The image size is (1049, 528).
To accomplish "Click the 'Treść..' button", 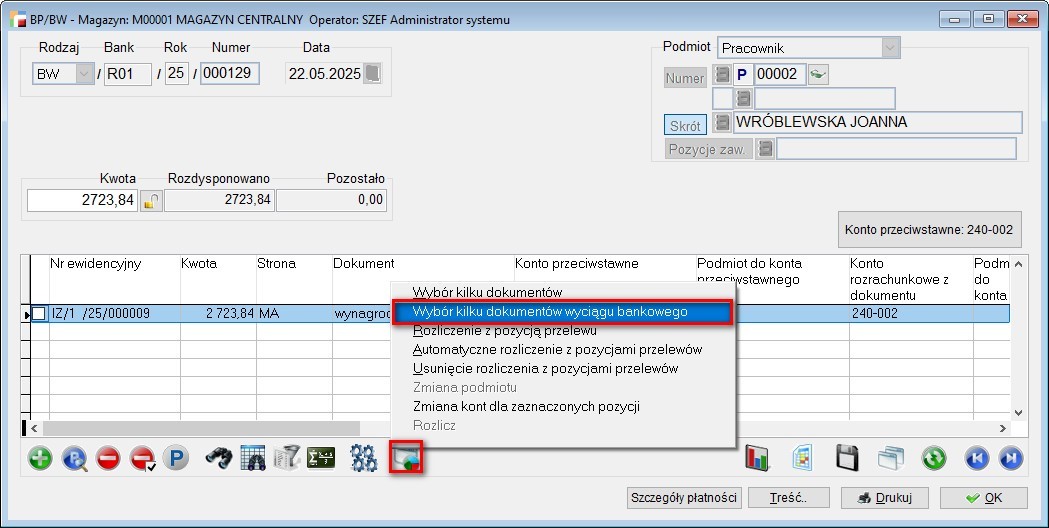I will (788, 498).
